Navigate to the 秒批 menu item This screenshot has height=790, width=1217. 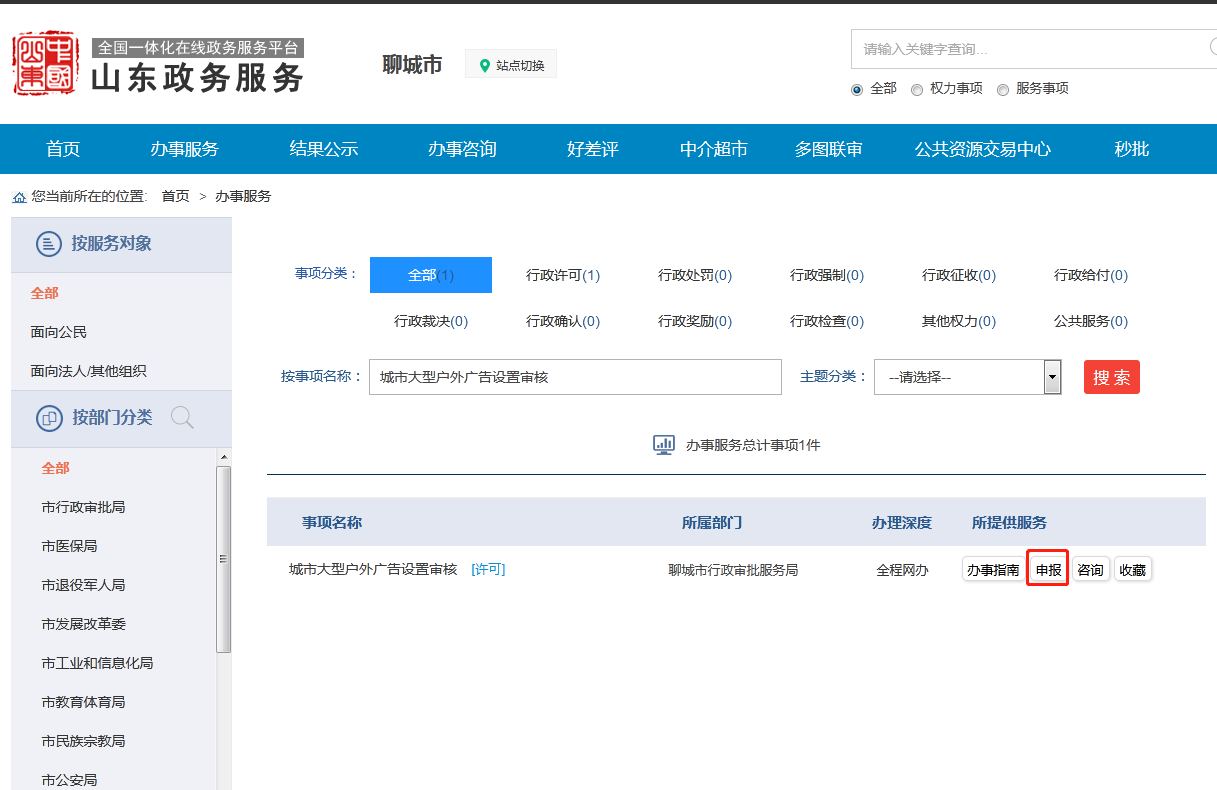click(x=1131, y=148)
